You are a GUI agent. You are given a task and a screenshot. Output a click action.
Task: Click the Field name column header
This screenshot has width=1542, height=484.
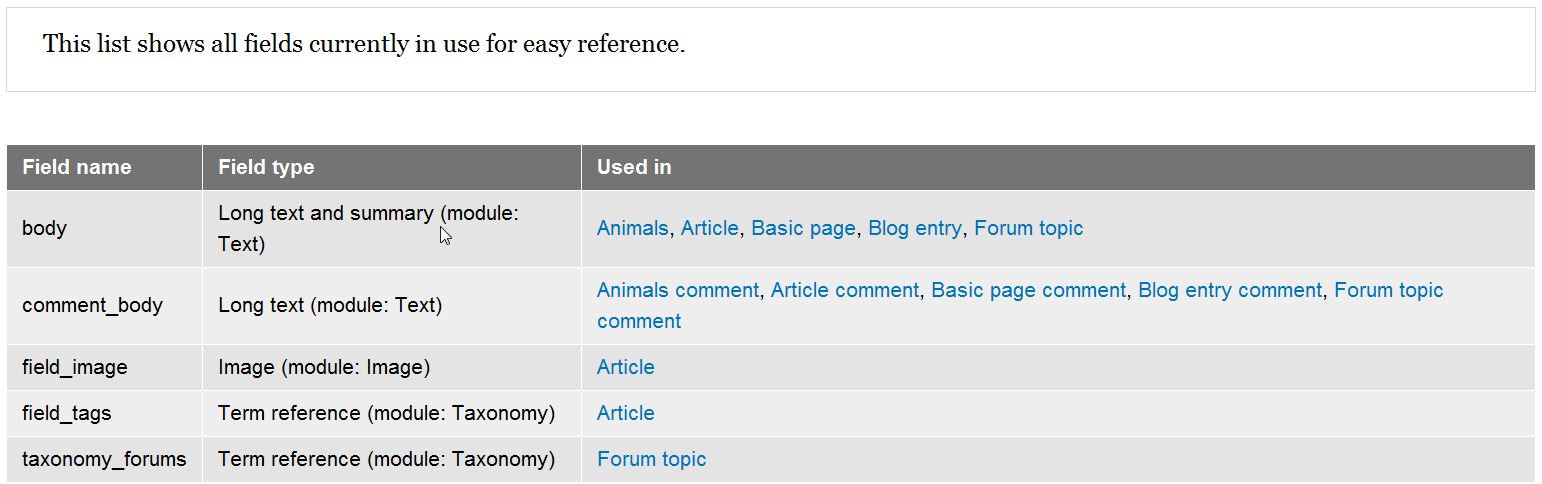(77, 167)
